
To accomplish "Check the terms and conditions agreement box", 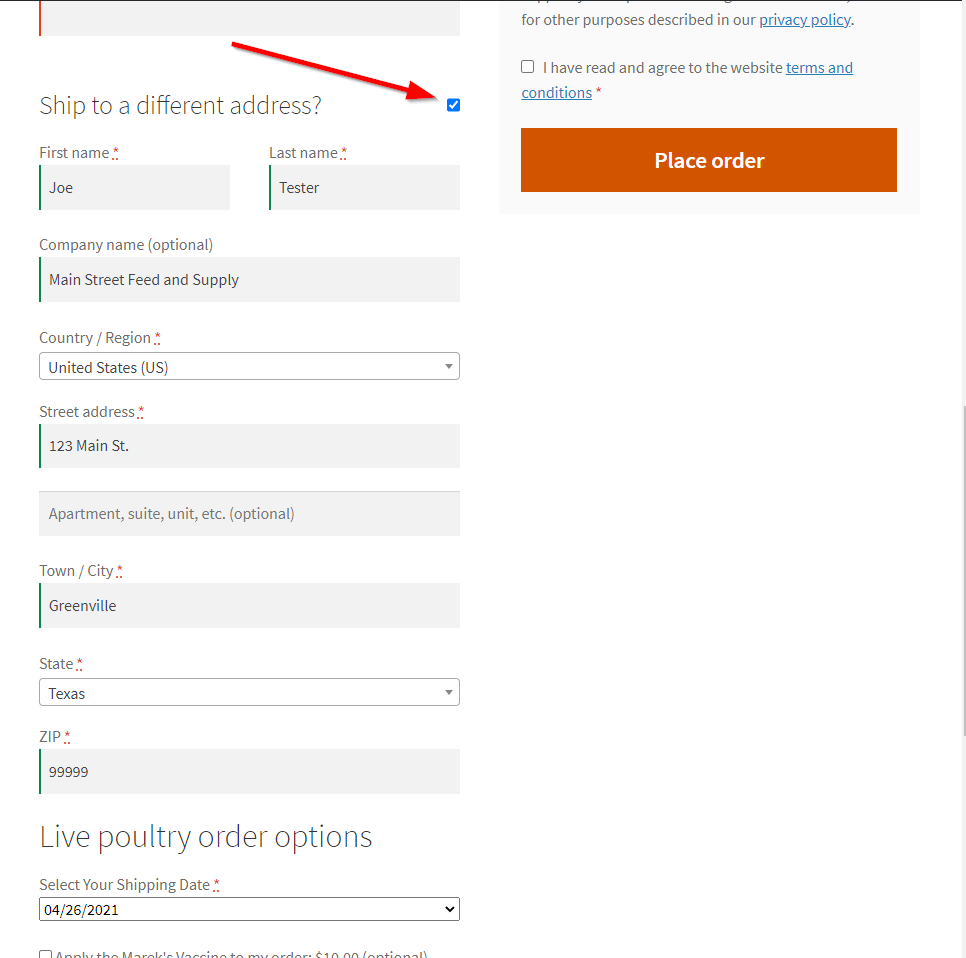I will pyautogui.click(x=527, y=67).
